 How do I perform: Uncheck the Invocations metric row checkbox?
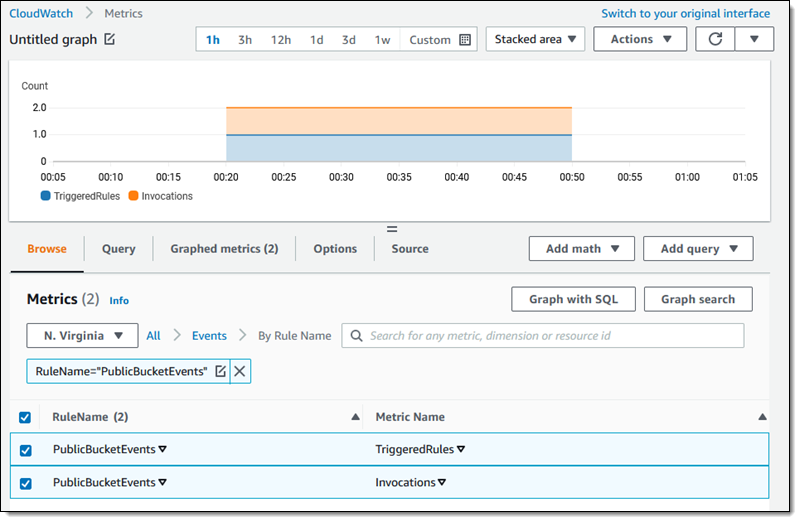(x=26, y=483)
